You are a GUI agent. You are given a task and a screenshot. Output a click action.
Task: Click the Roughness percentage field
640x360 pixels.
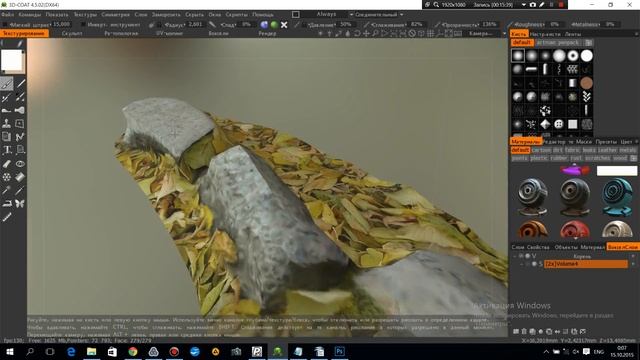point(554,24)
